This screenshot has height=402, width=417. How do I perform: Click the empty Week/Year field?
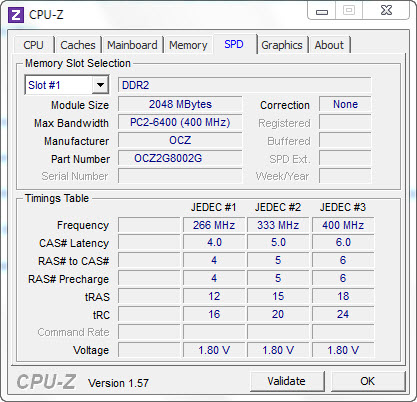click(345, 176)
